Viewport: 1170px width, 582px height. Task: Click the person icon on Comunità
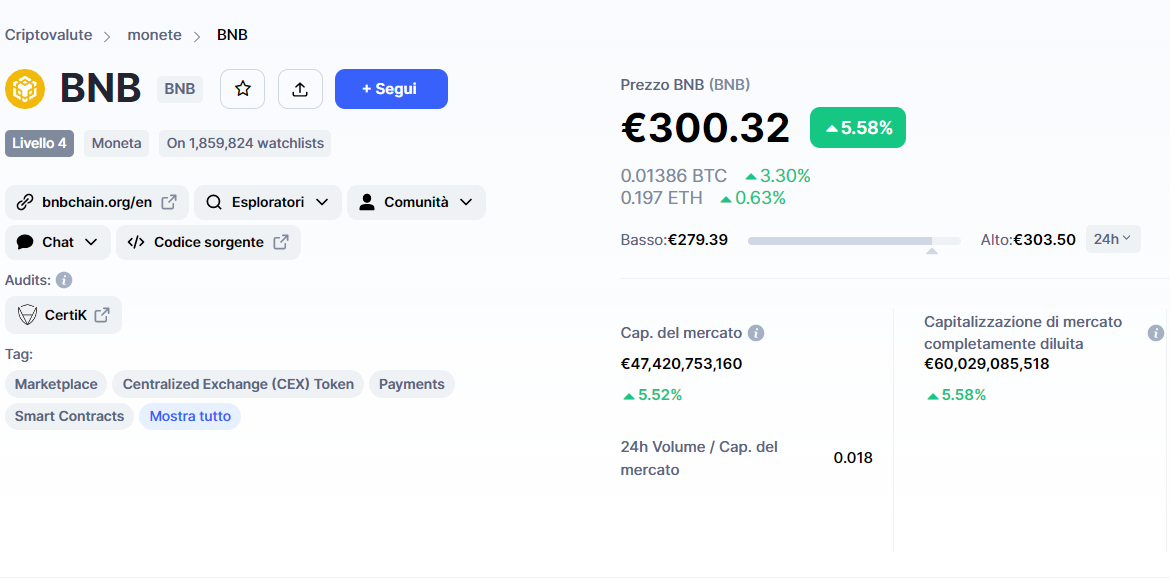(366, 202)
